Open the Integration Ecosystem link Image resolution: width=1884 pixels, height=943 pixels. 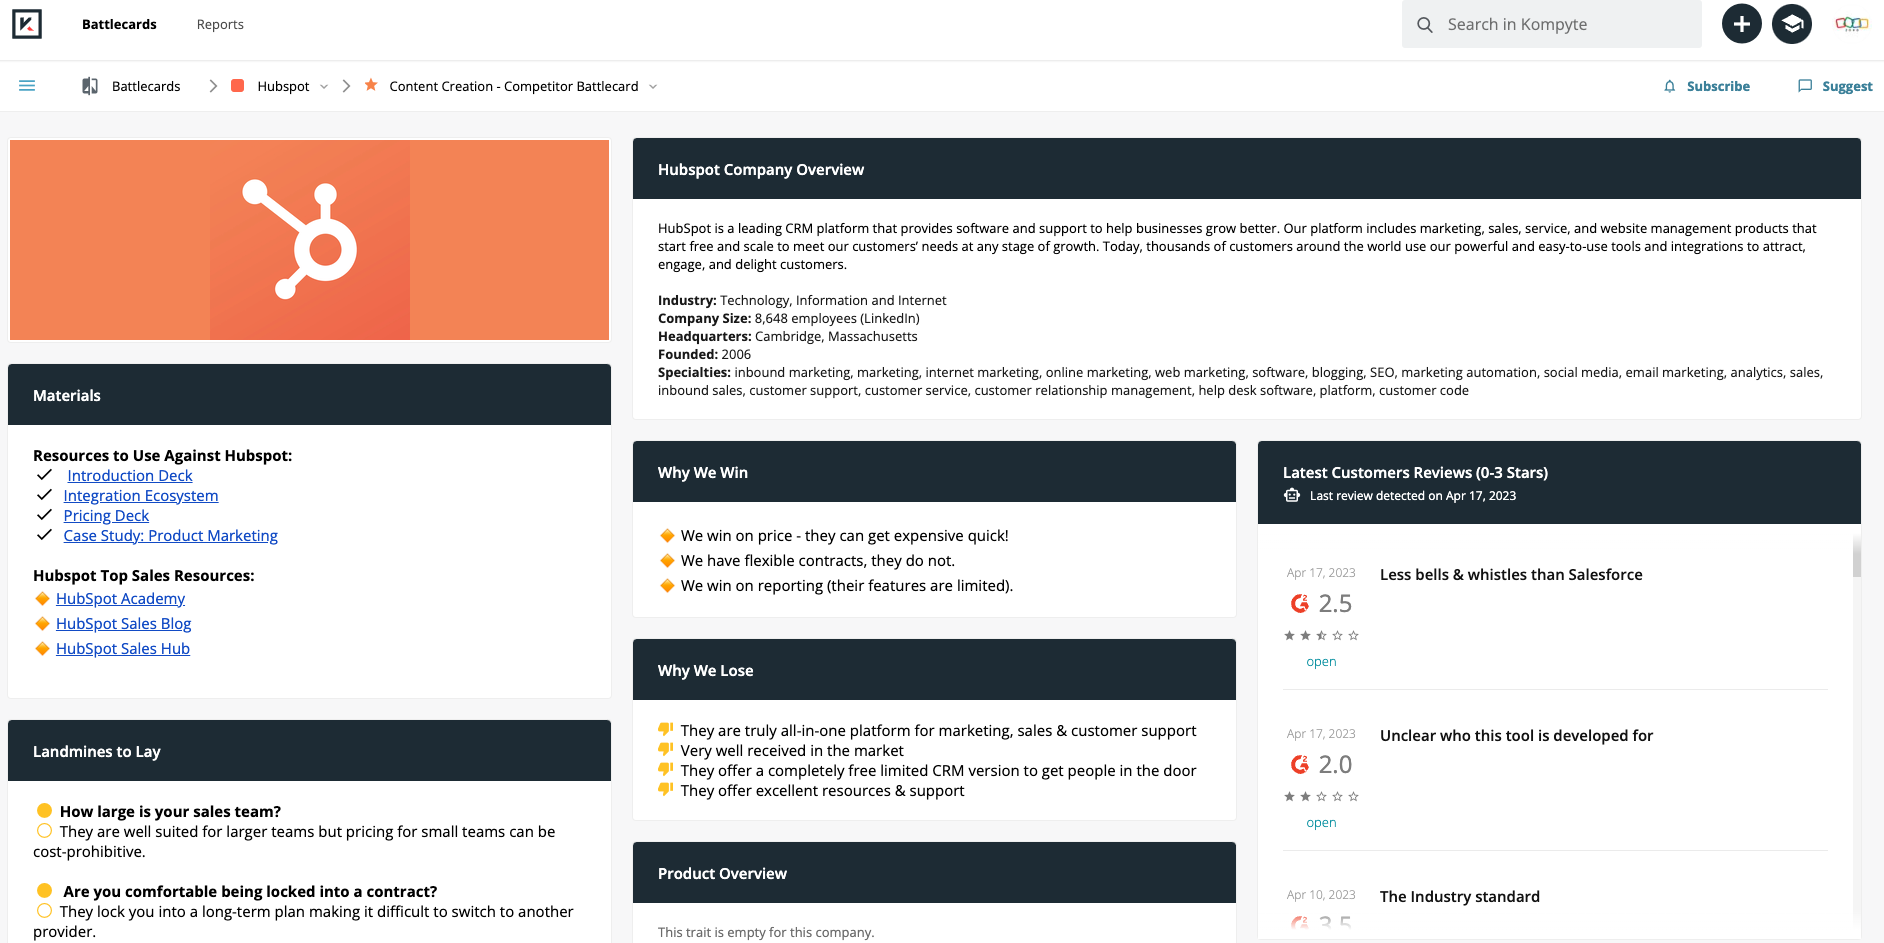141,496
